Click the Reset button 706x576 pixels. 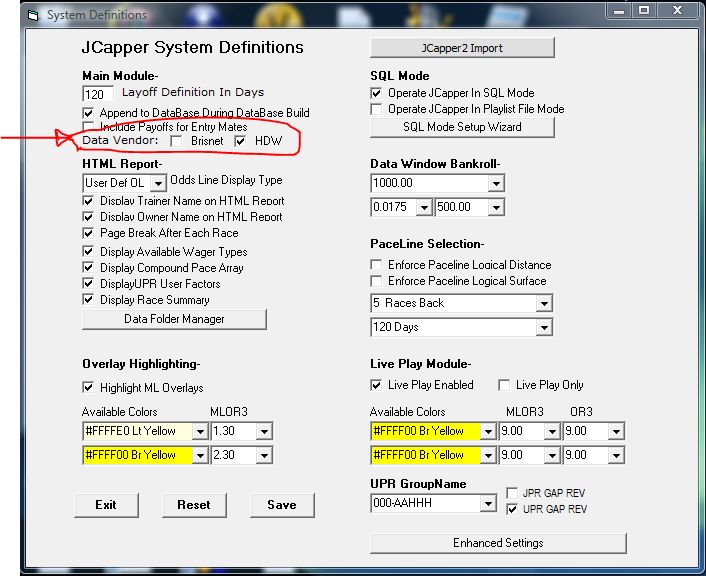tap(194, 505)
